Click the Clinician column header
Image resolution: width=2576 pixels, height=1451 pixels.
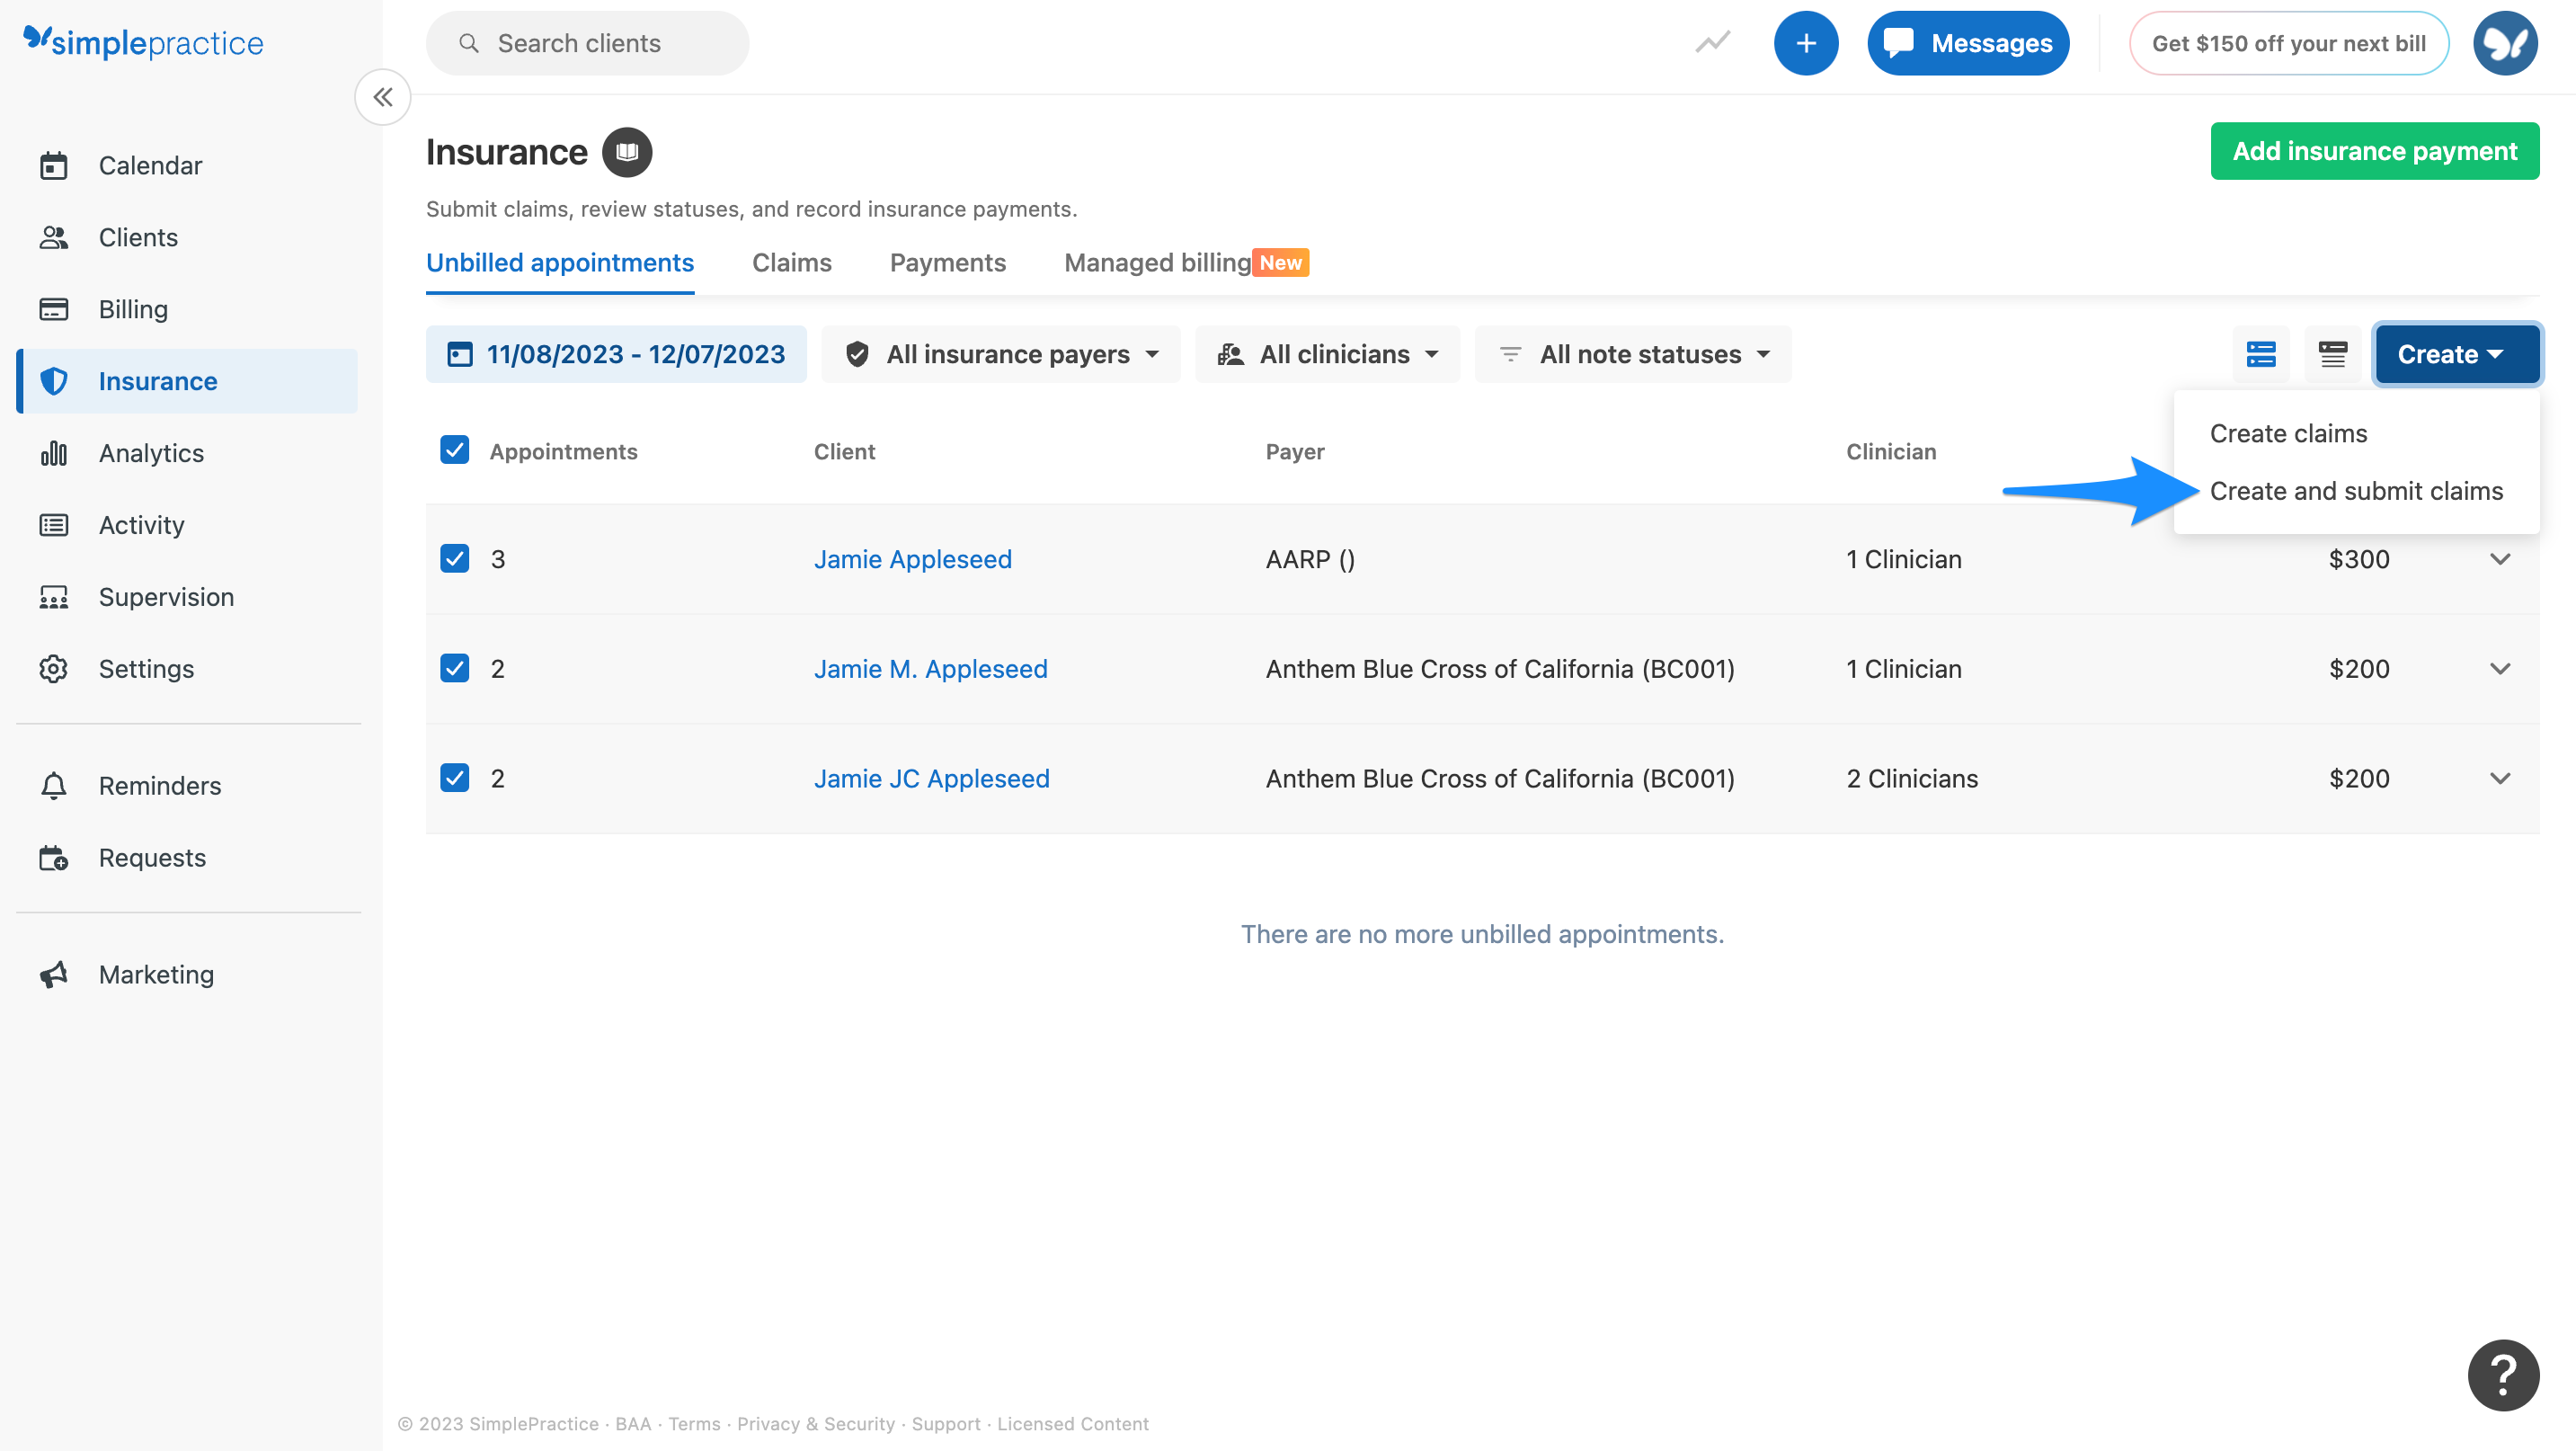[1890, 452]
